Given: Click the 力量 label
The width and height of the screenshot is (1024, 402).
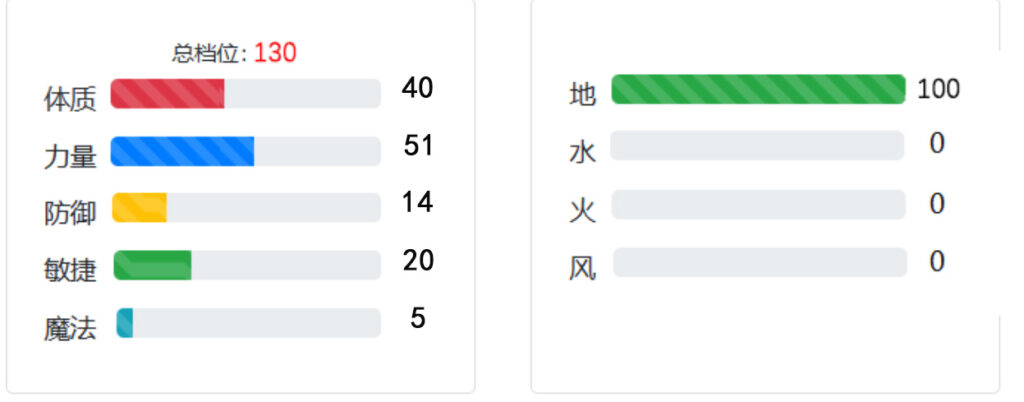Looking at the screenshot, I should tap(70, 157).
